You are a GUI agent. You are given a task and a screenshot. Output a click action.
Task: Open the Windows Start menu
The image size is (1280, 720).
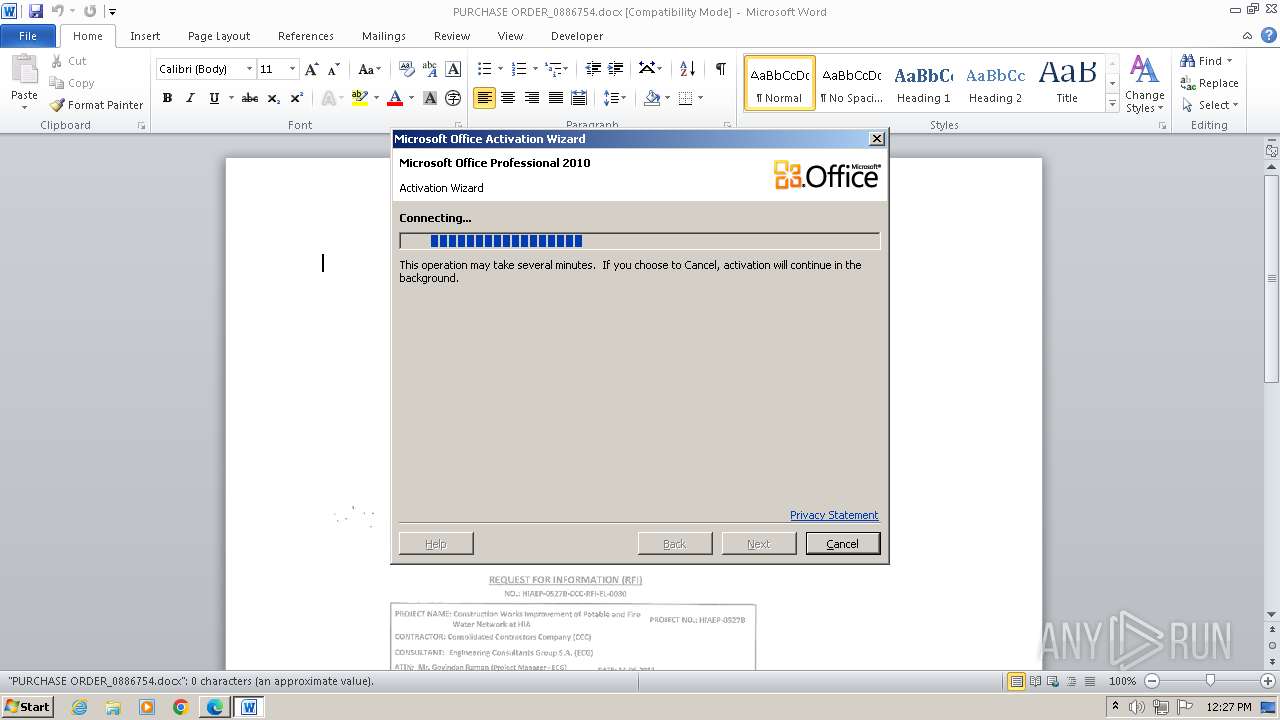[27, 707]
